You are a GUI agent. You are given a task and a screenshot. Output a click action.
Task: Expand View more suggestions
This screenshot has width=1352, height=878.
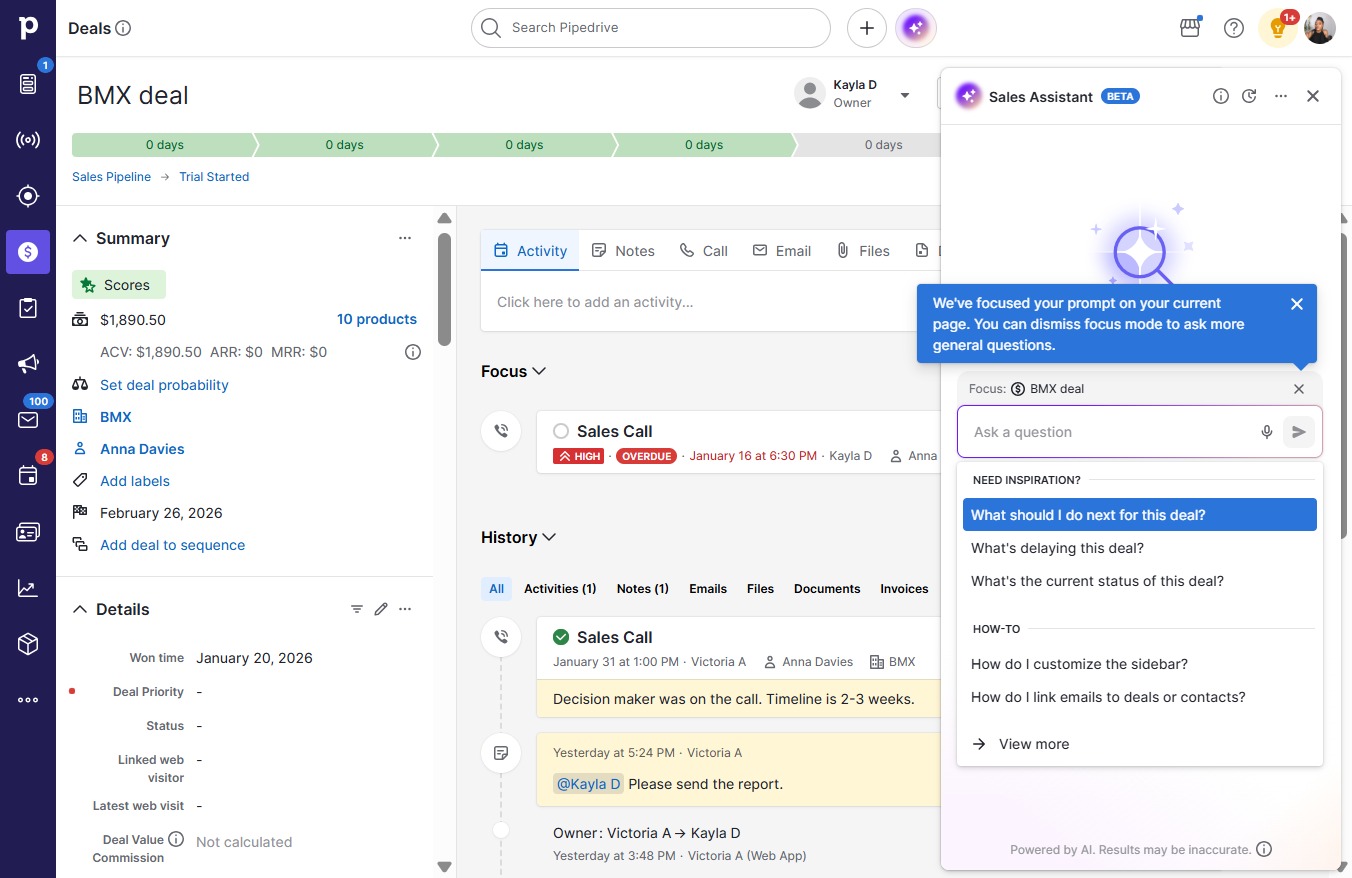tap(1020, 744)
